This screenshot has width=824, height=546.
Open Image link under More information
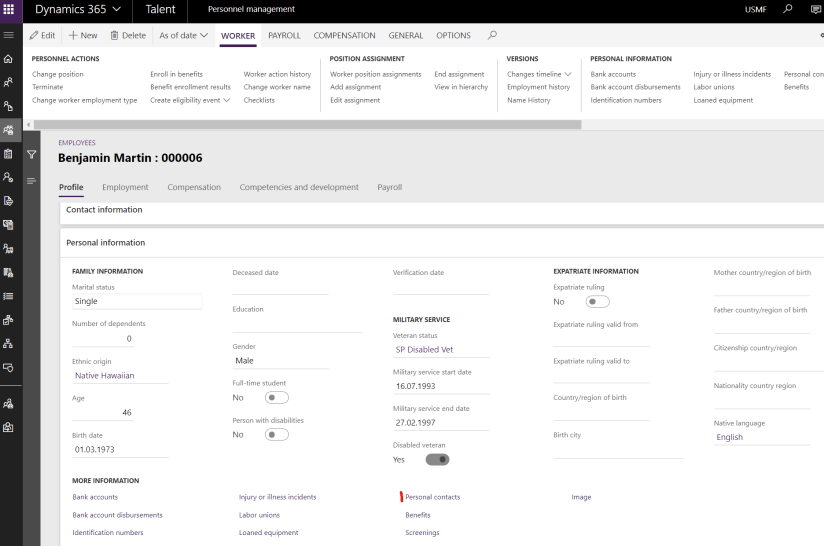(581, 497)
